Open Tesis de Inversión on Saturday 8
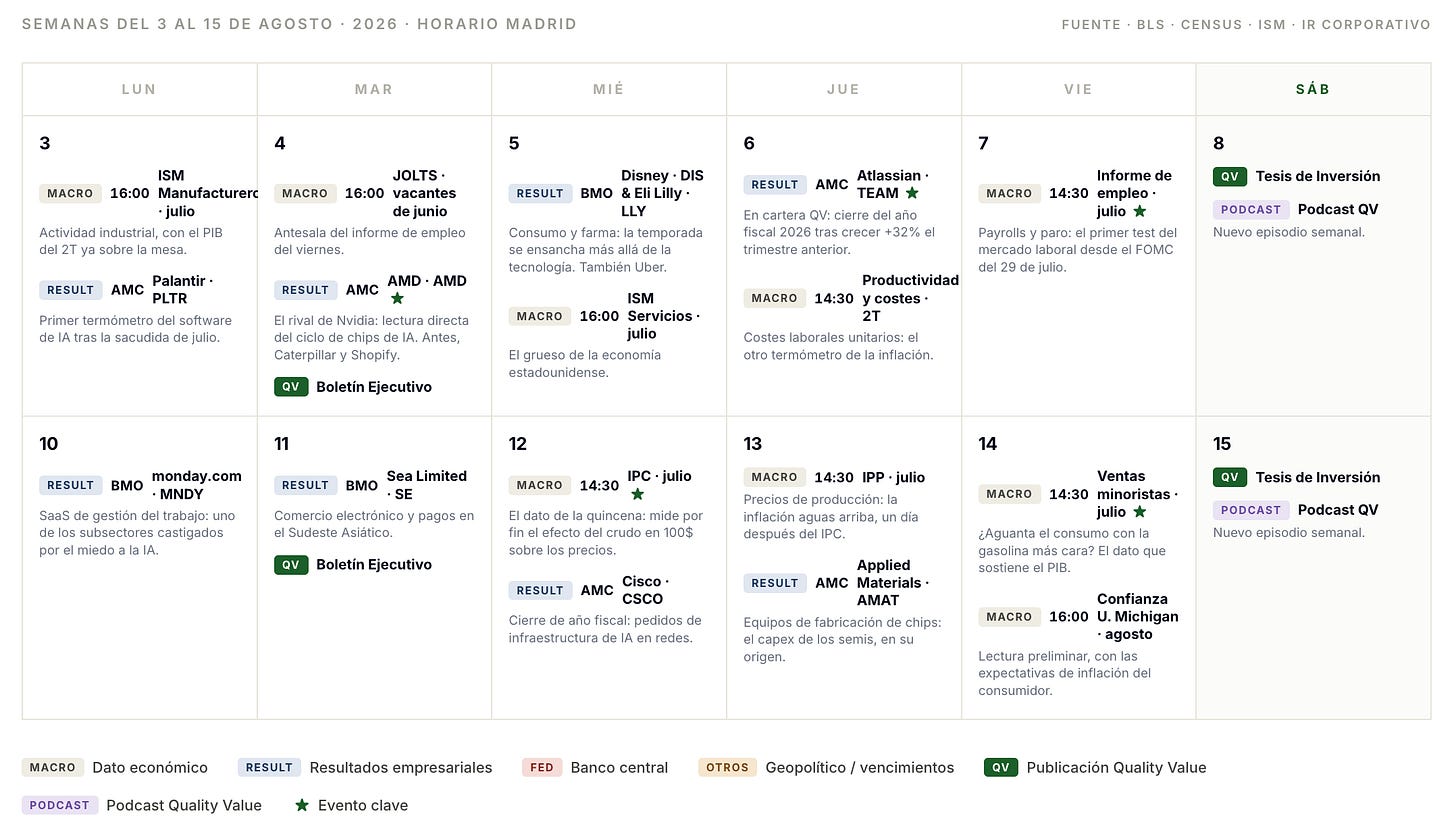 pos(1318,176)
